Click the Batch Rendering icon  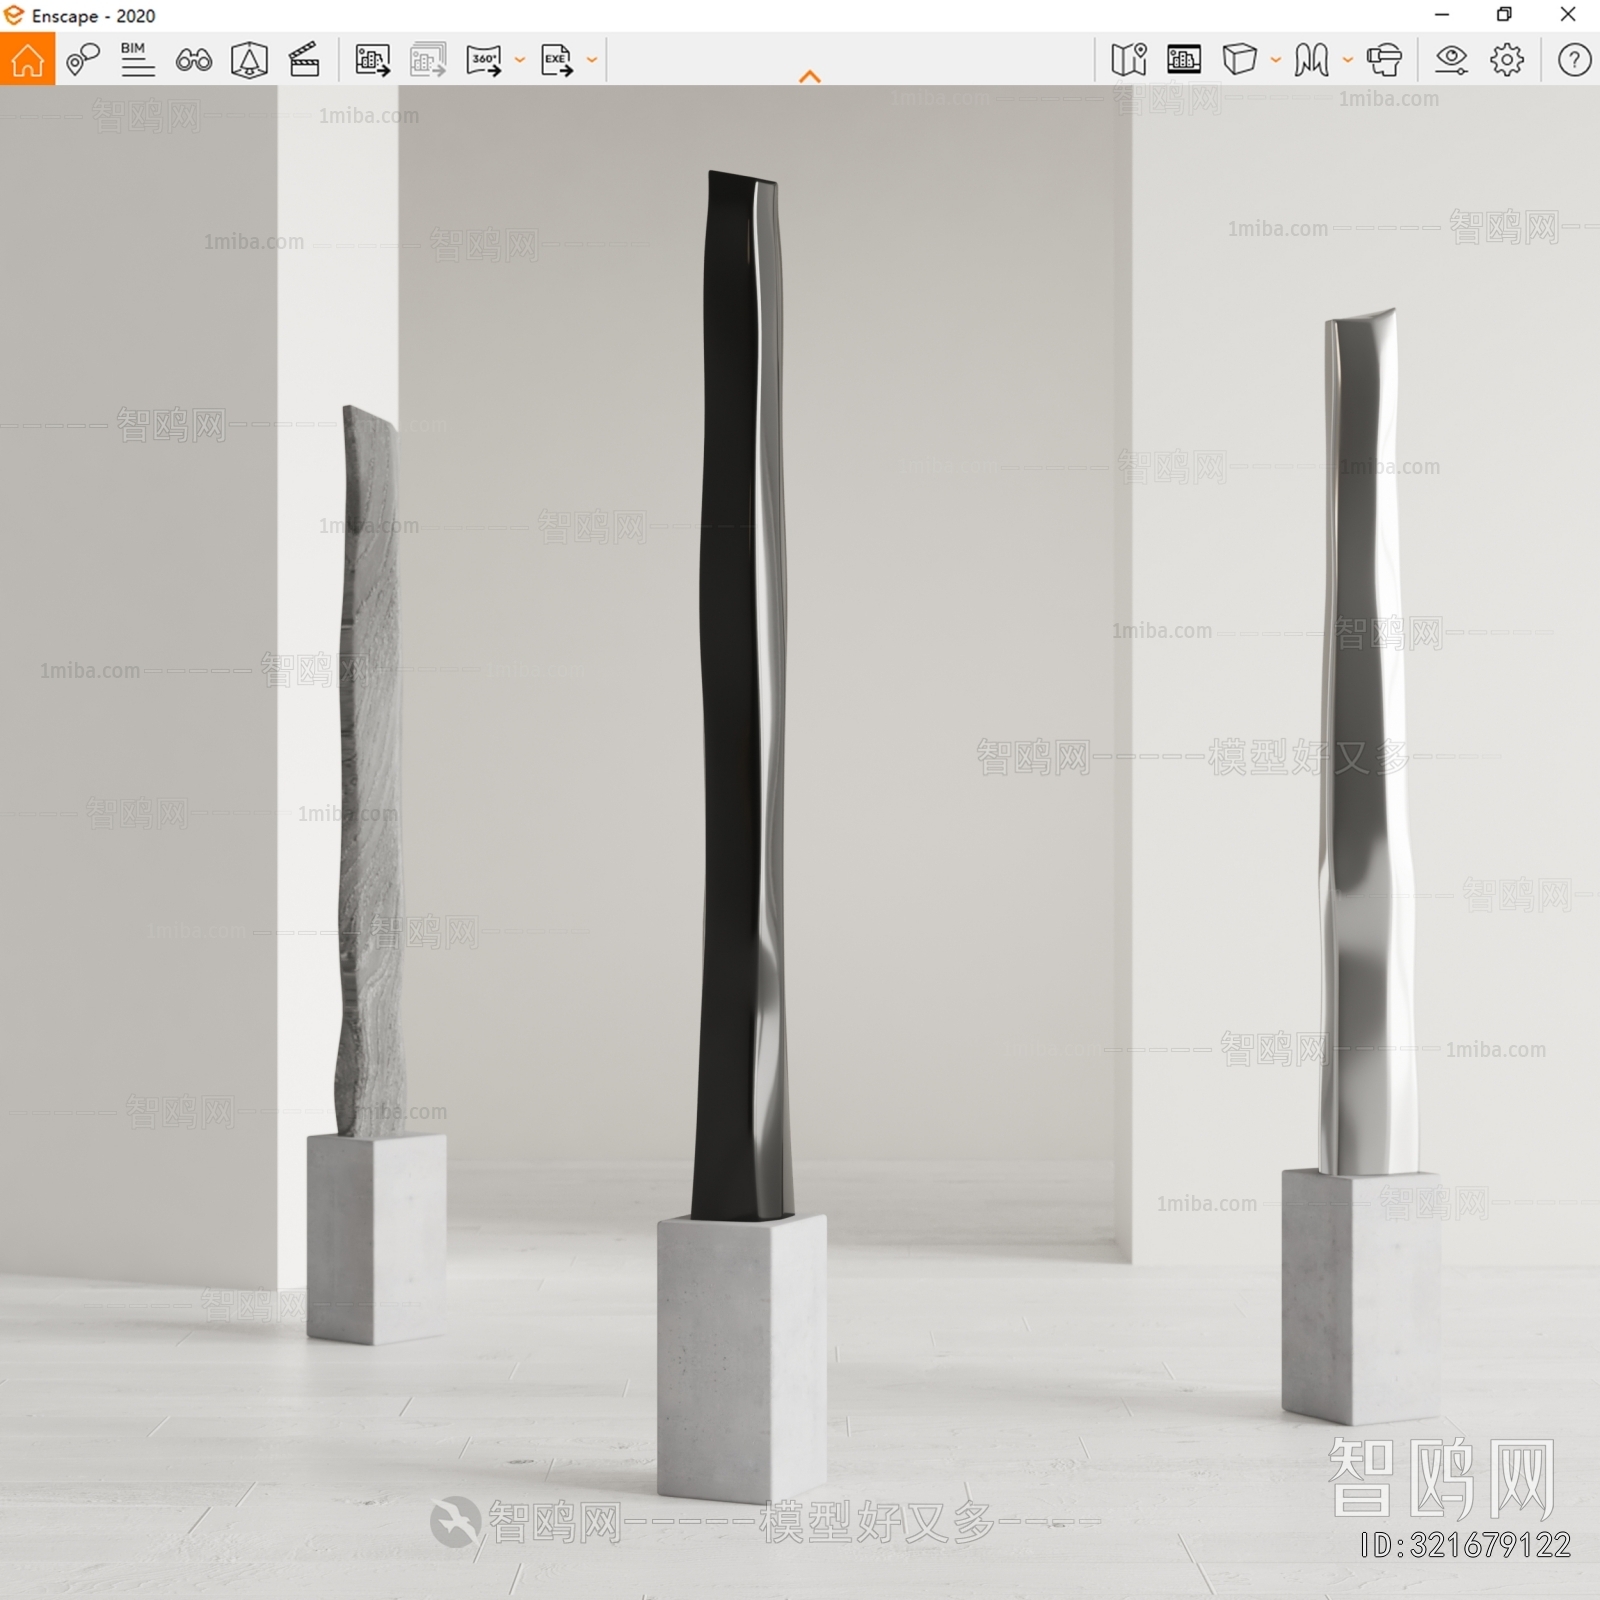click(x=428, y=60)
